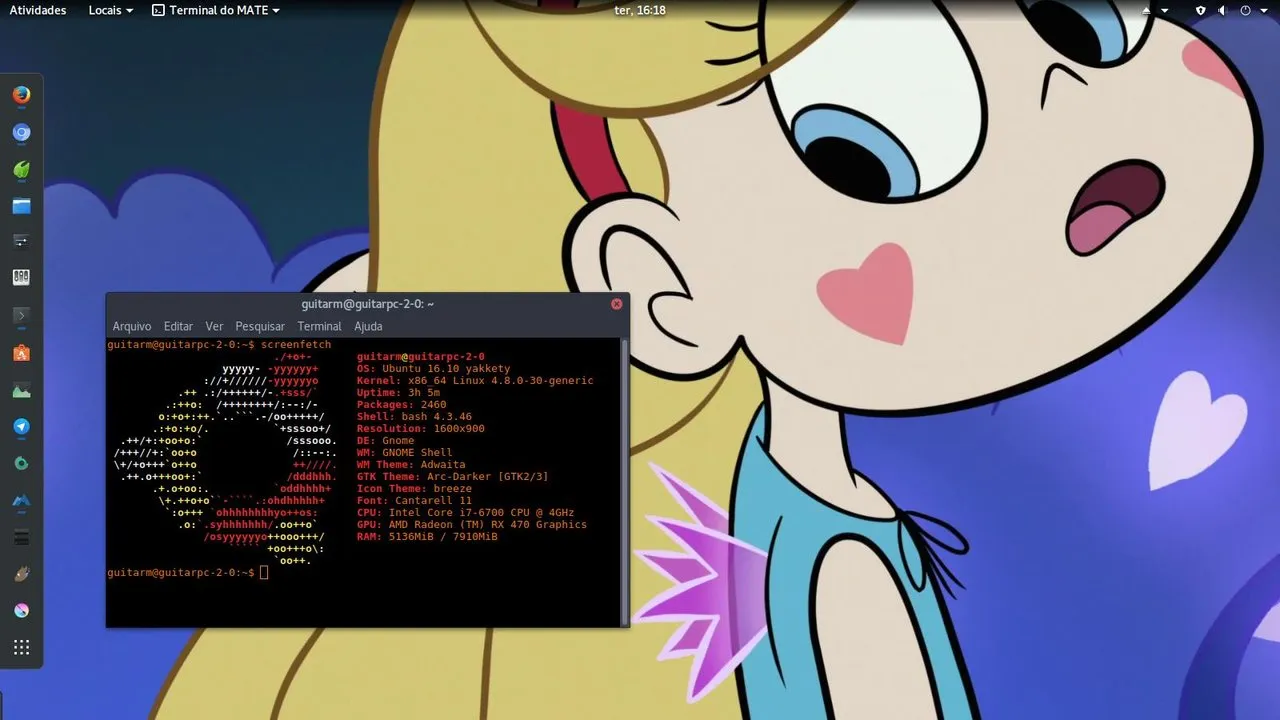Open the Pesquisar menu in the terminal
1280x720 pixels.
click(x=260, y=326)
